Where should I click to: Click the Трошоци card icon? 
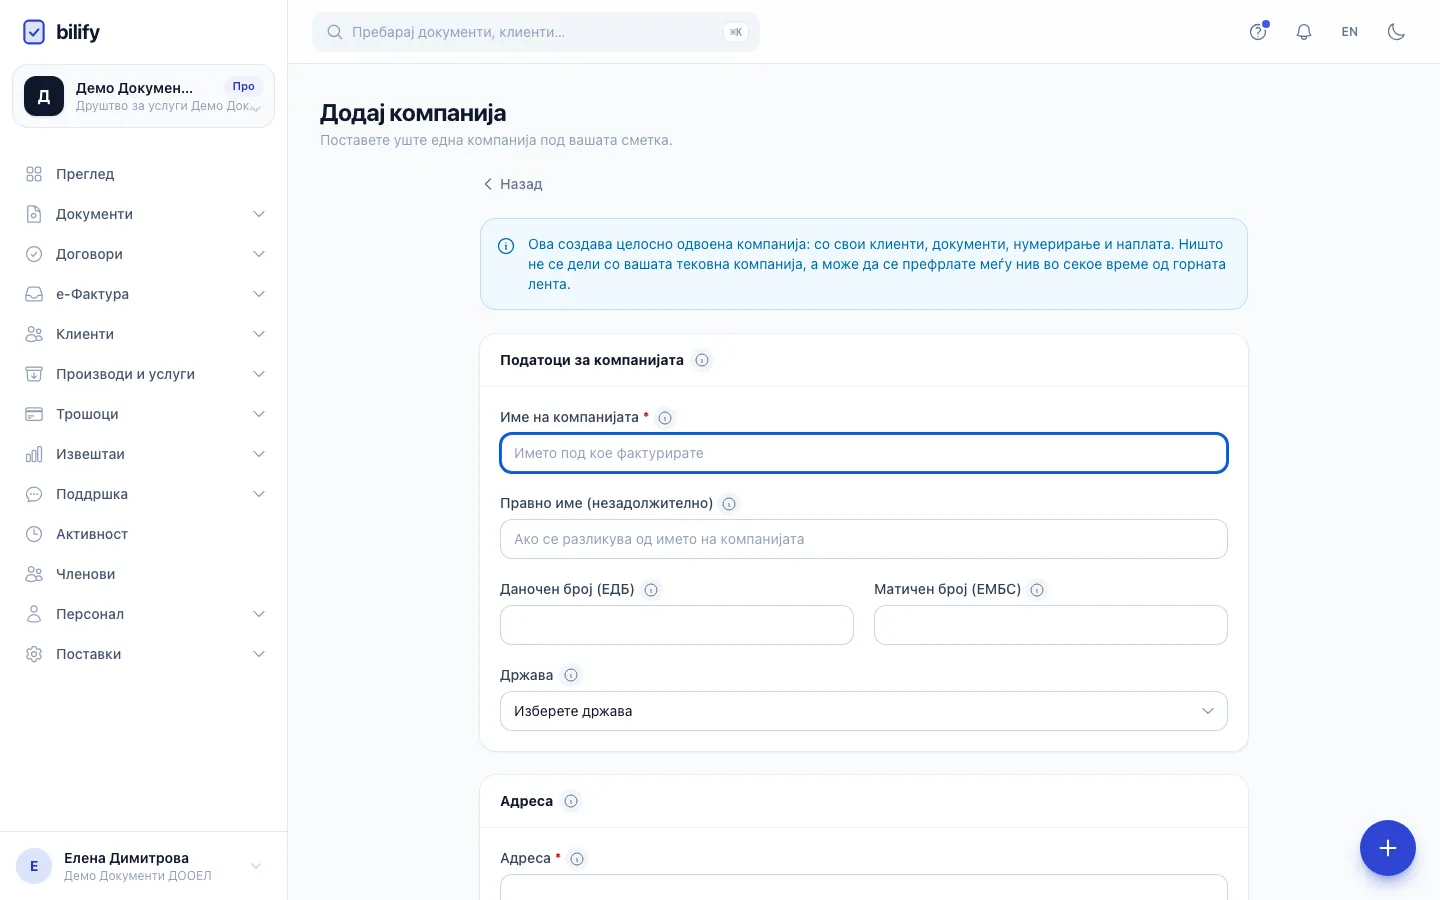pos(34,414)
